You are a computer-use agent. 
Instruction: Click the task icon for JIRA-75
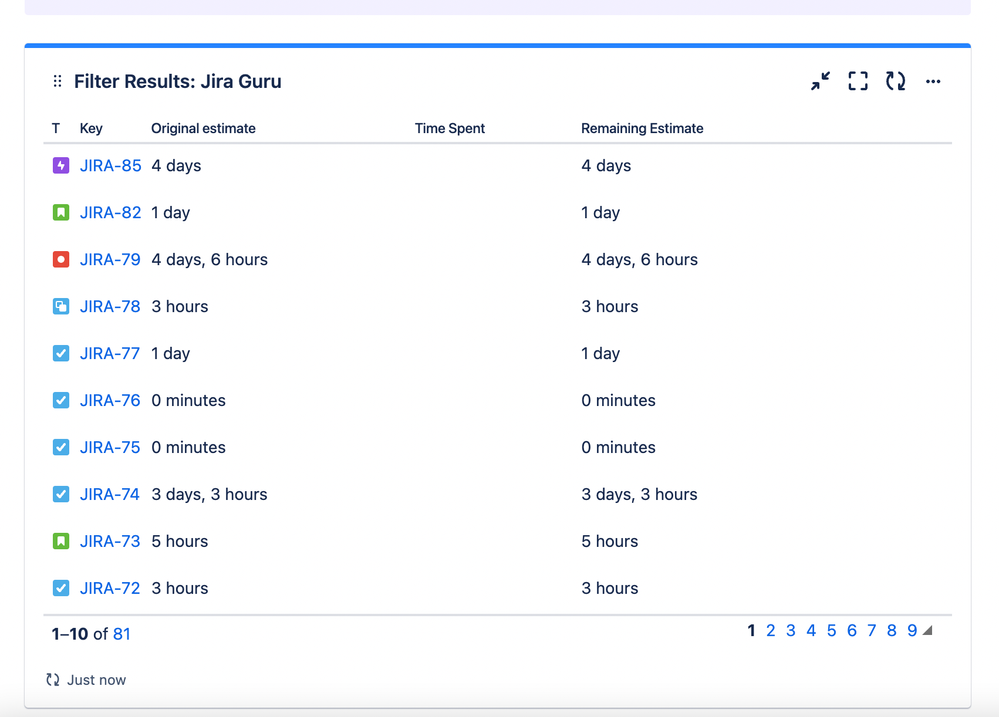coord(61,447)
